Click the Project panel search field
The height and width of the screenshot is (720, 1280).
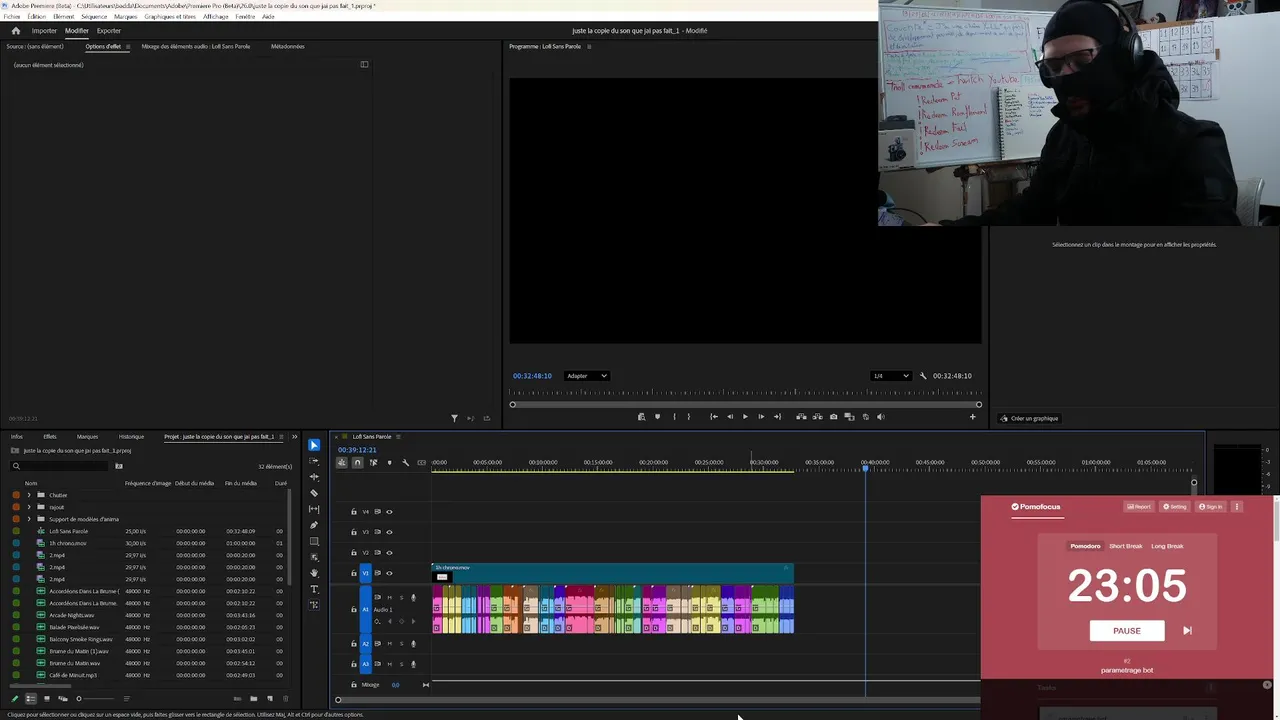tap(60, 466)
